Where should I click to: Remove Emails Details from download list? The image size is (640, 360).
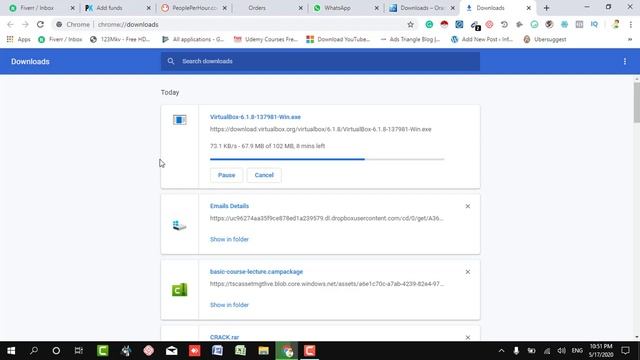click(468, 206)
